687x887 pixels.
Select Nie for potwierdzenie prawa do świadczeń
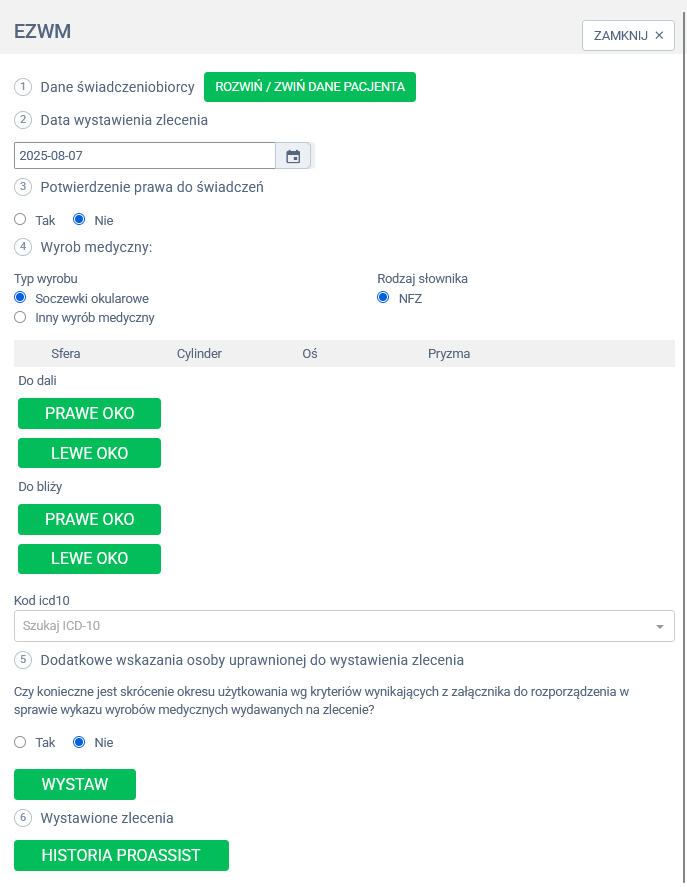click(80, 219)
